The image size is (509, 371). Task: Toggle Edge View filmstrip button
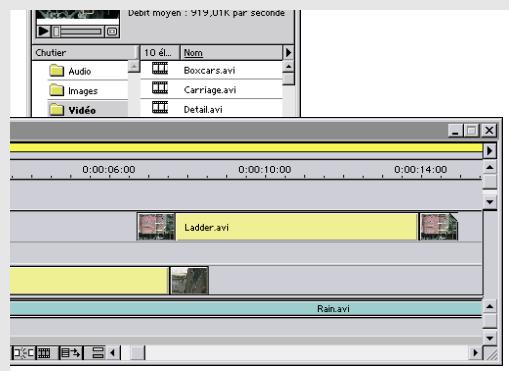click(44, 352)
